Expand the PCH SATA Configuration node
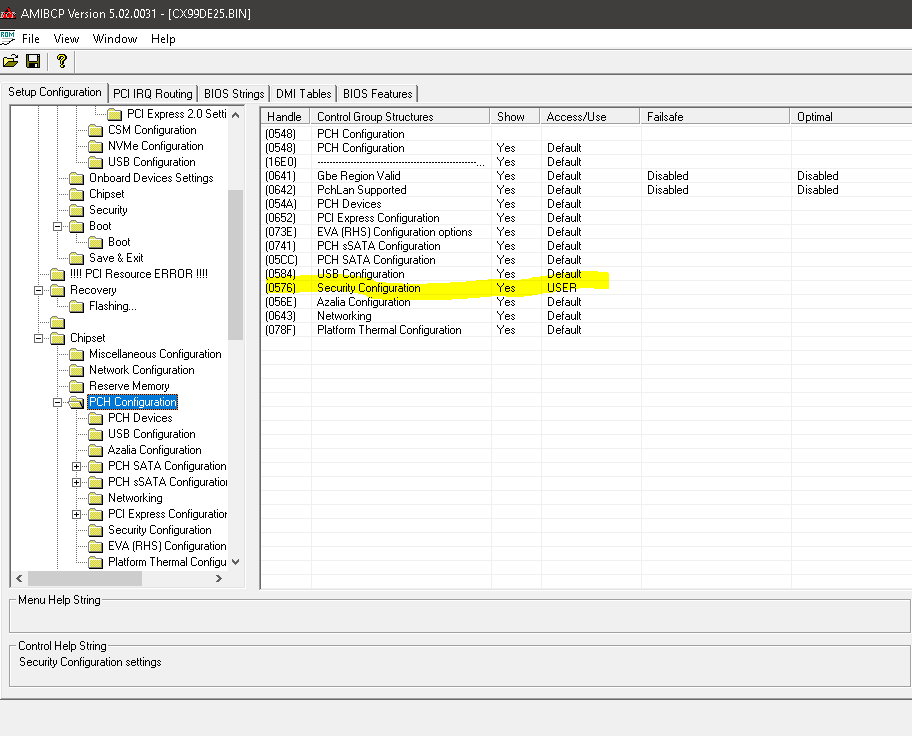Screen dimensions: 912x736 pyautogui.click(x=76, y=467)
